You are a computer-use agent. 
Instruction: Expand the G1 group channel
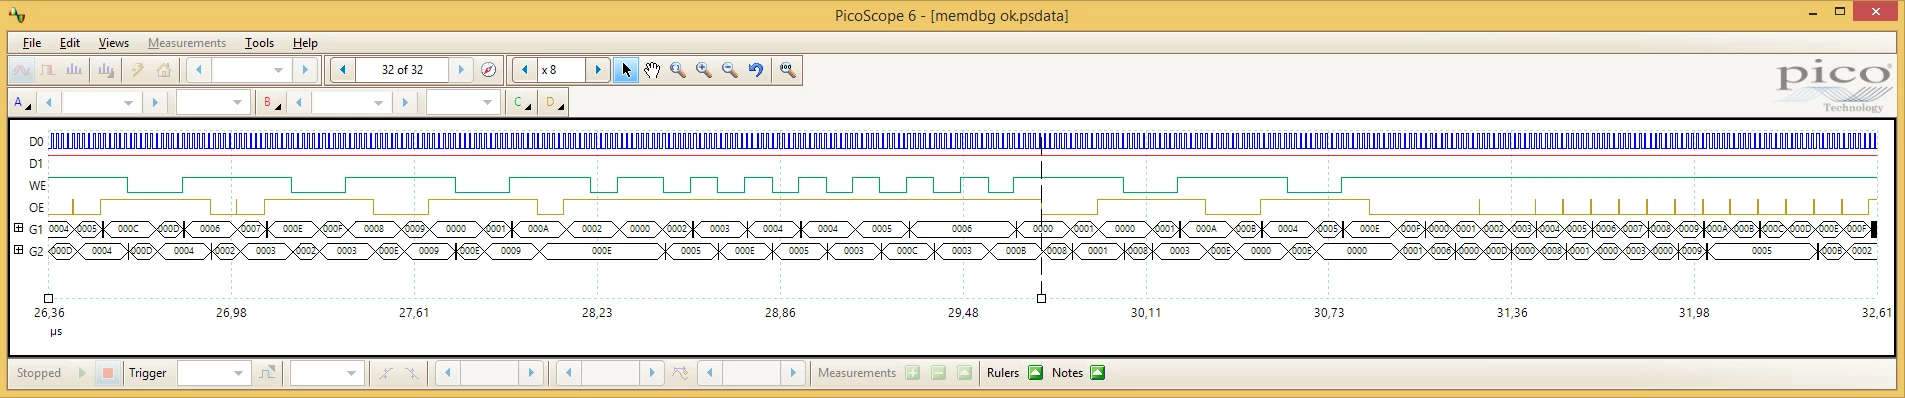(18, 228)
